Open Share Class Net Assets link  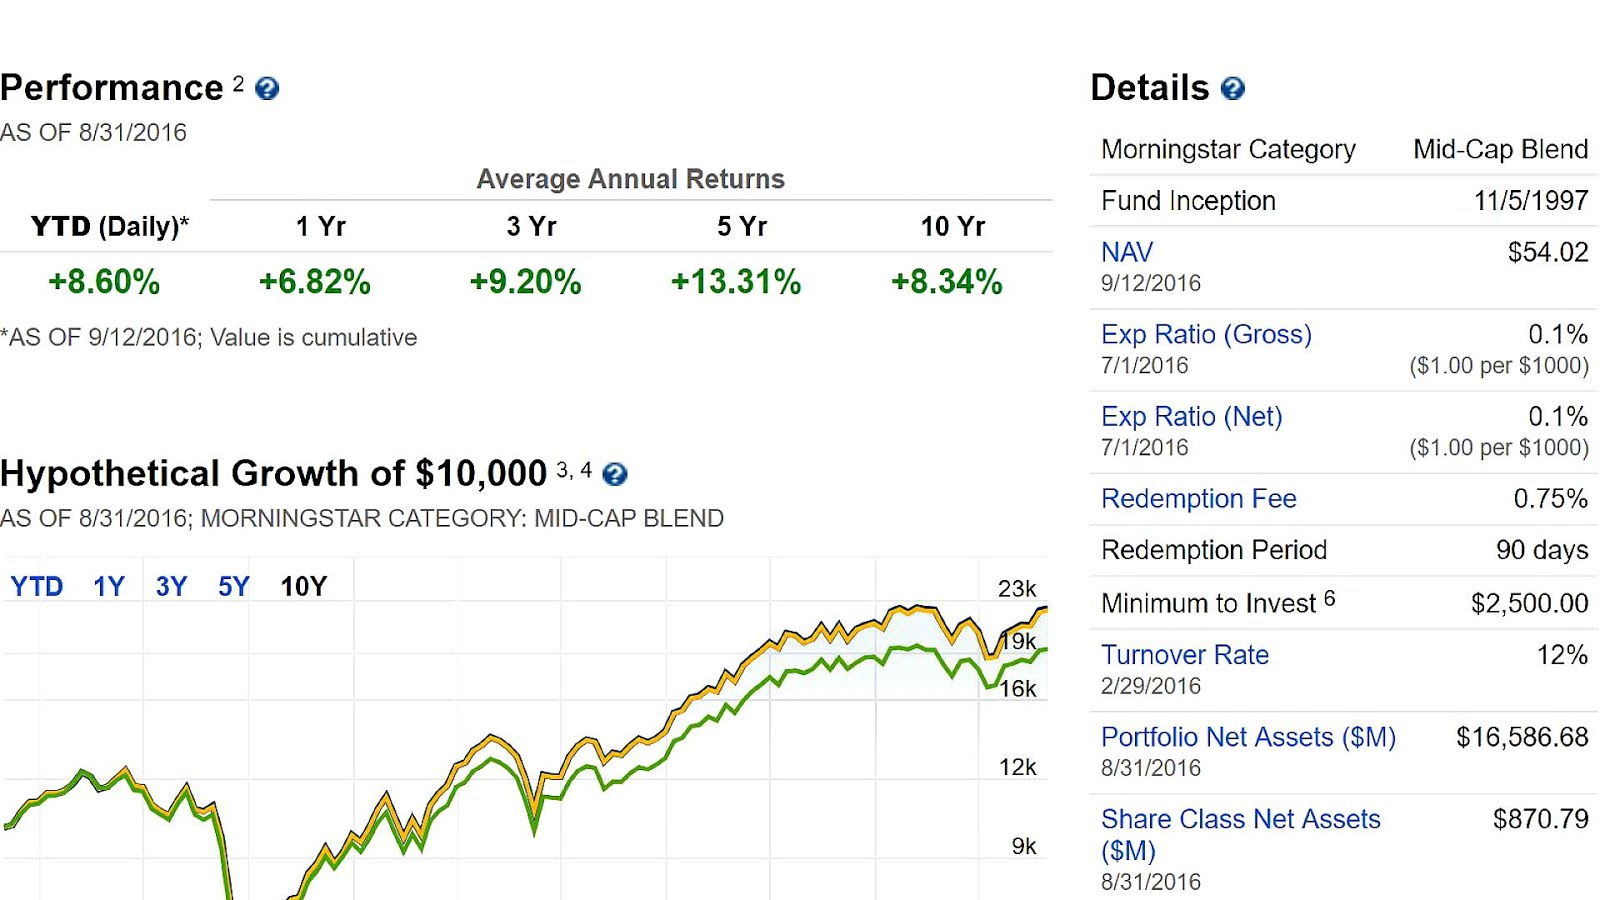tap(1240, 819)
